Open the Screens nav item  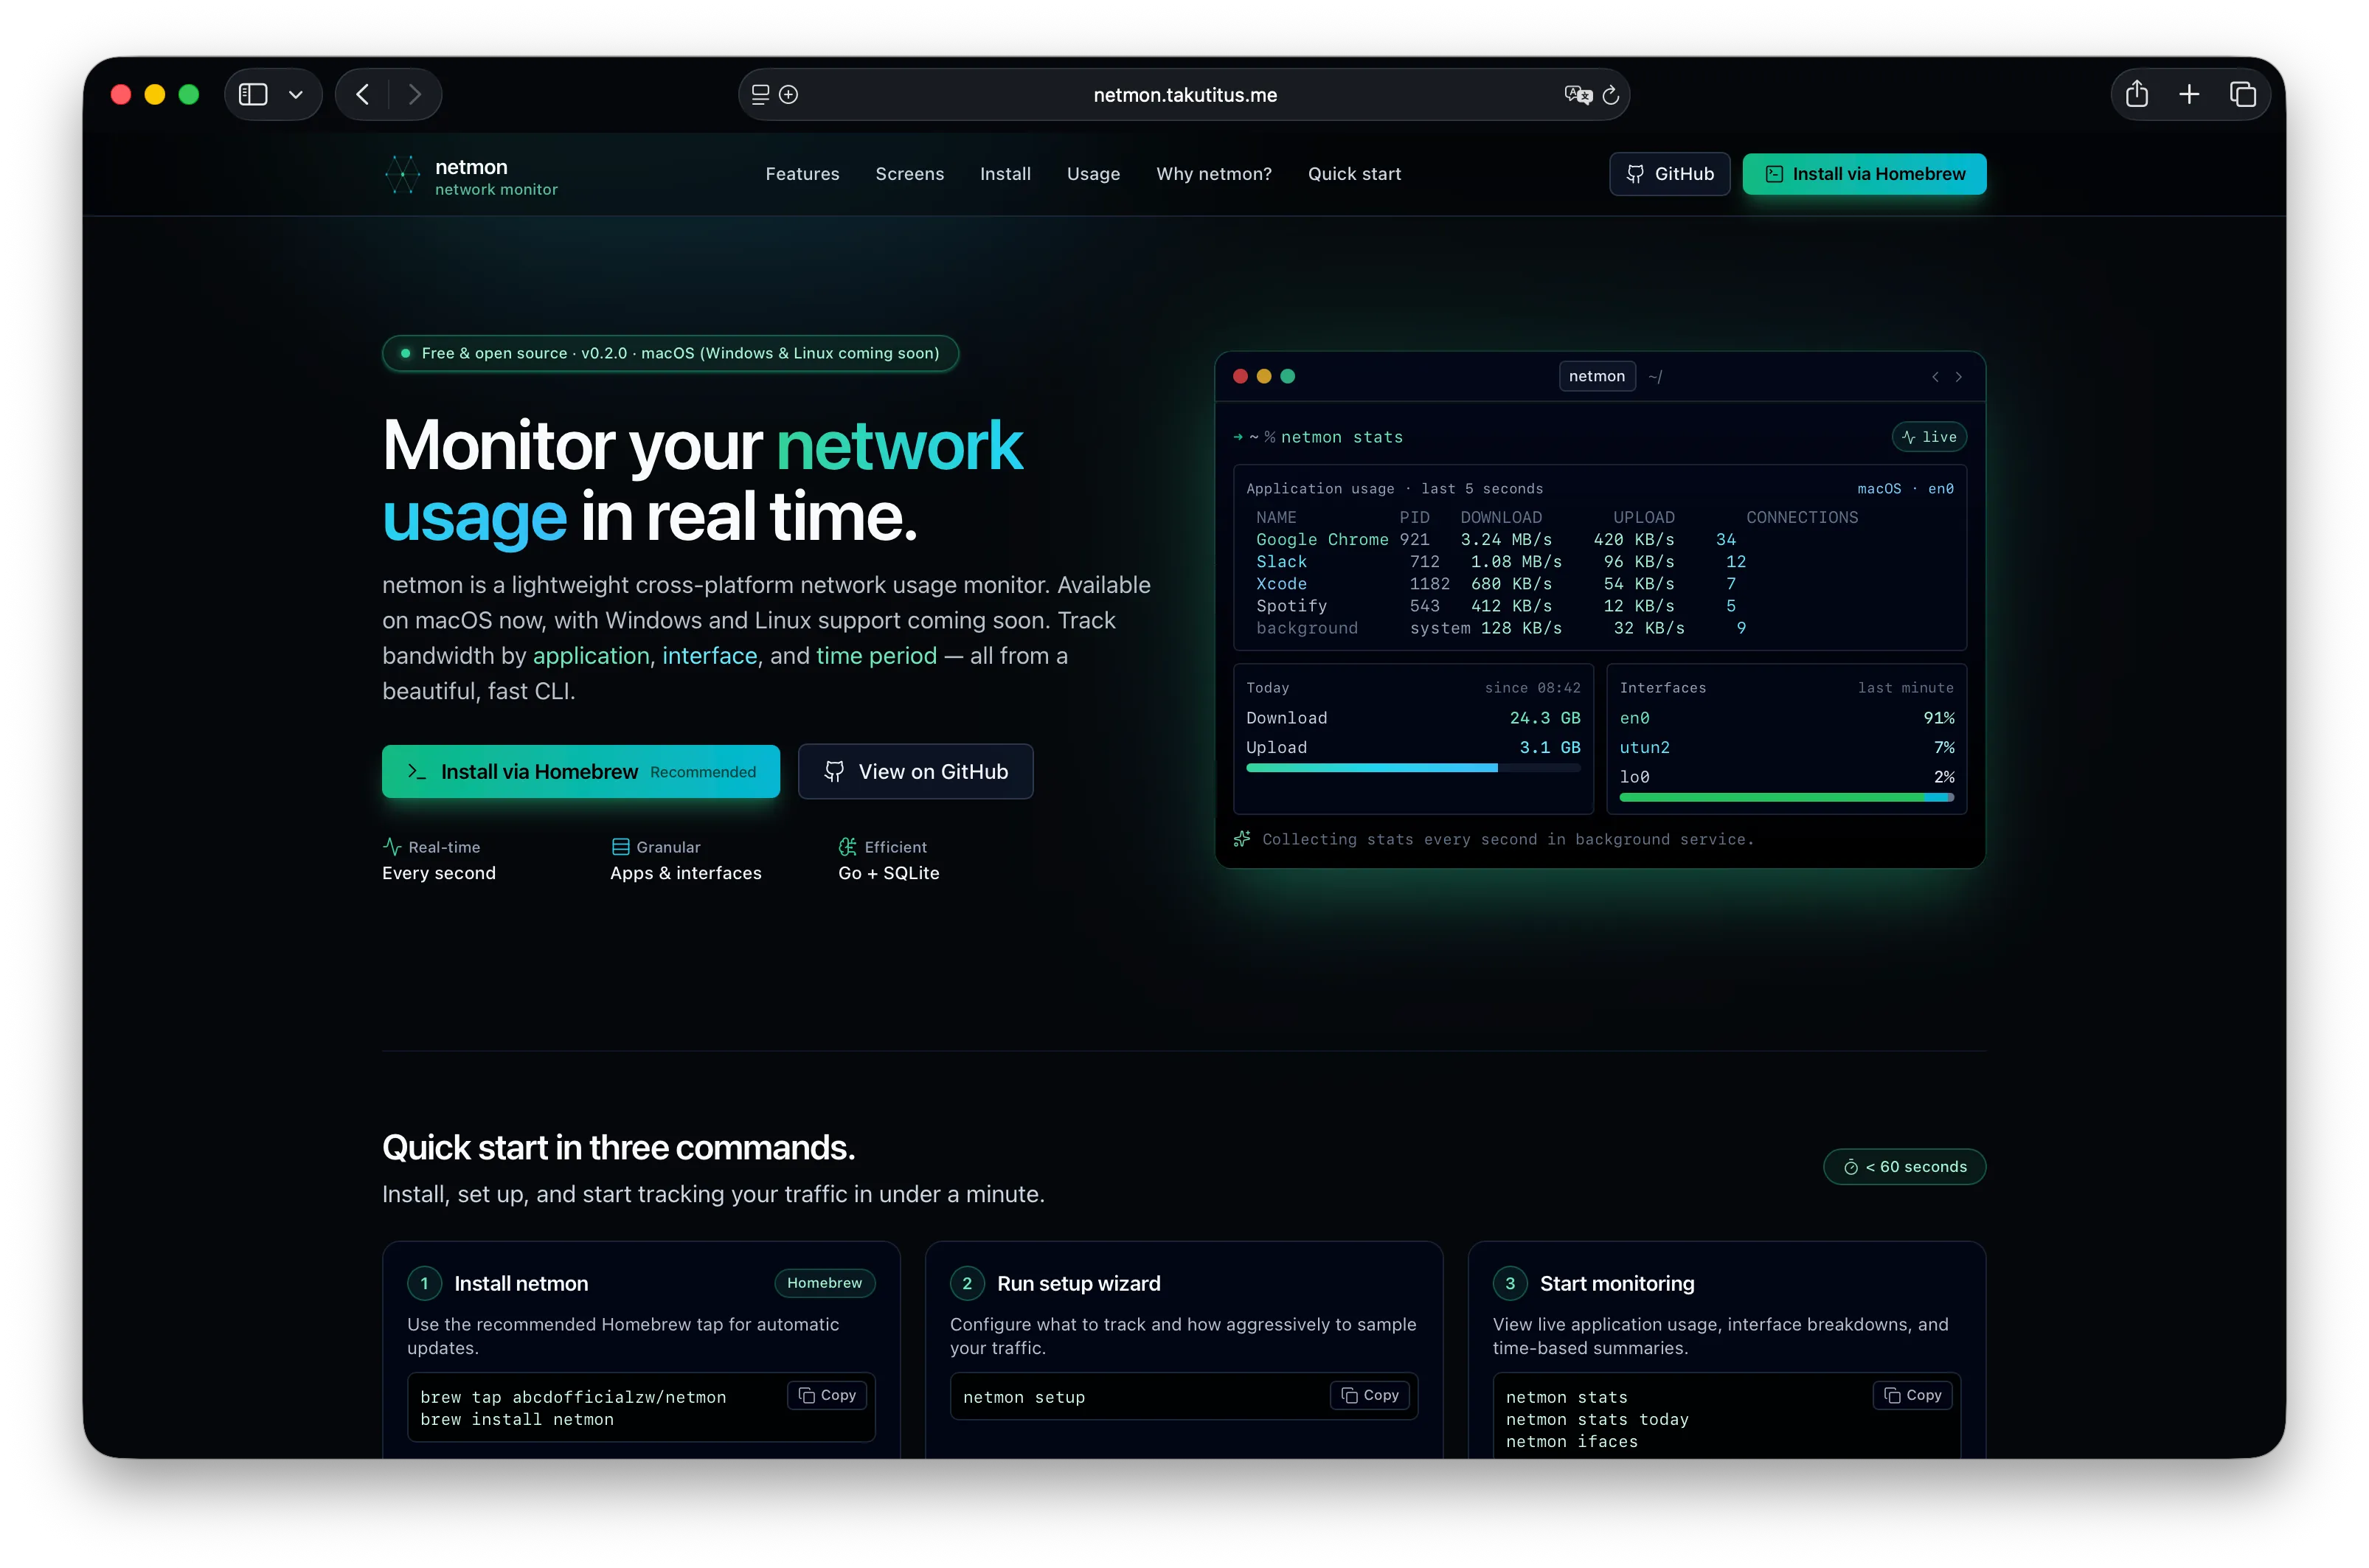909,174
